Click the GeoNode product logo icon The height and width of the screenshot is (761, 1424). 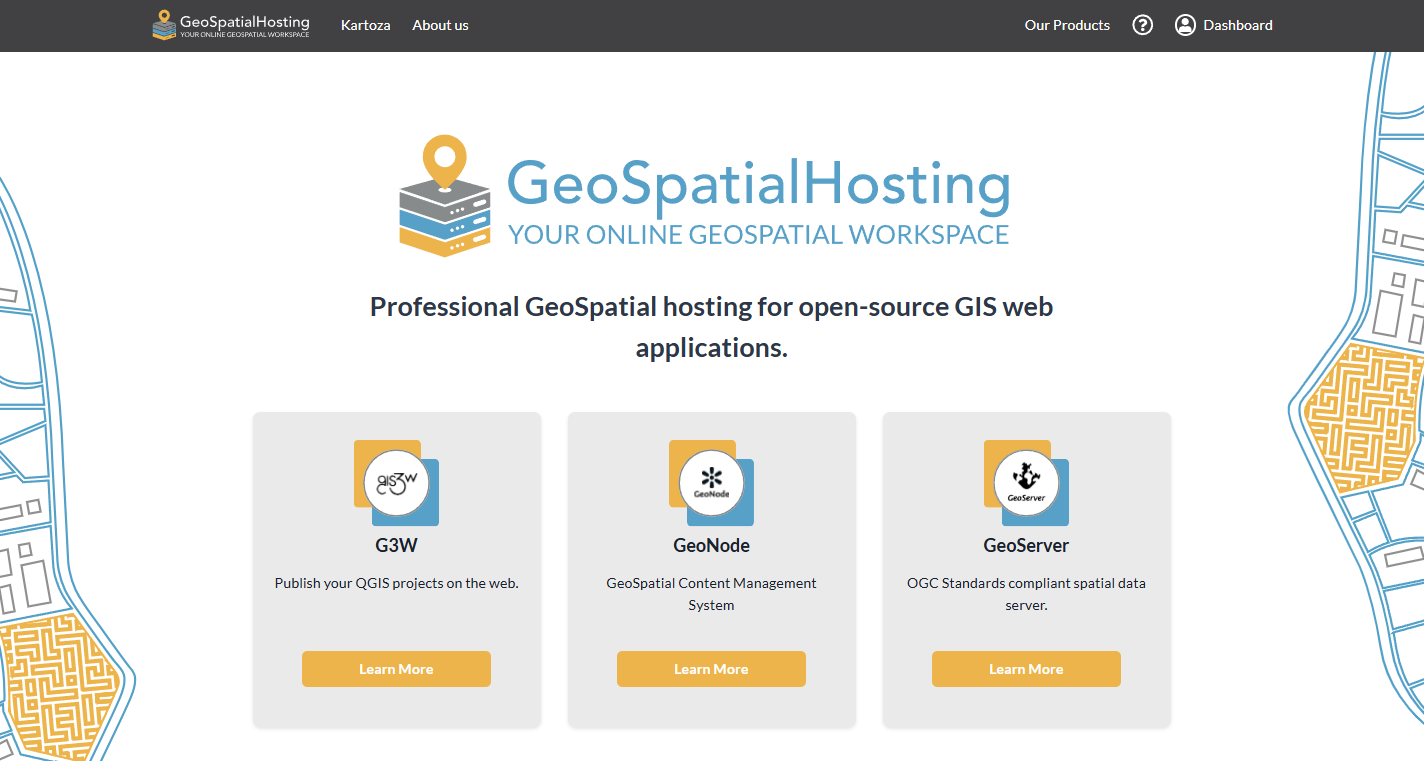pos(711,483)
